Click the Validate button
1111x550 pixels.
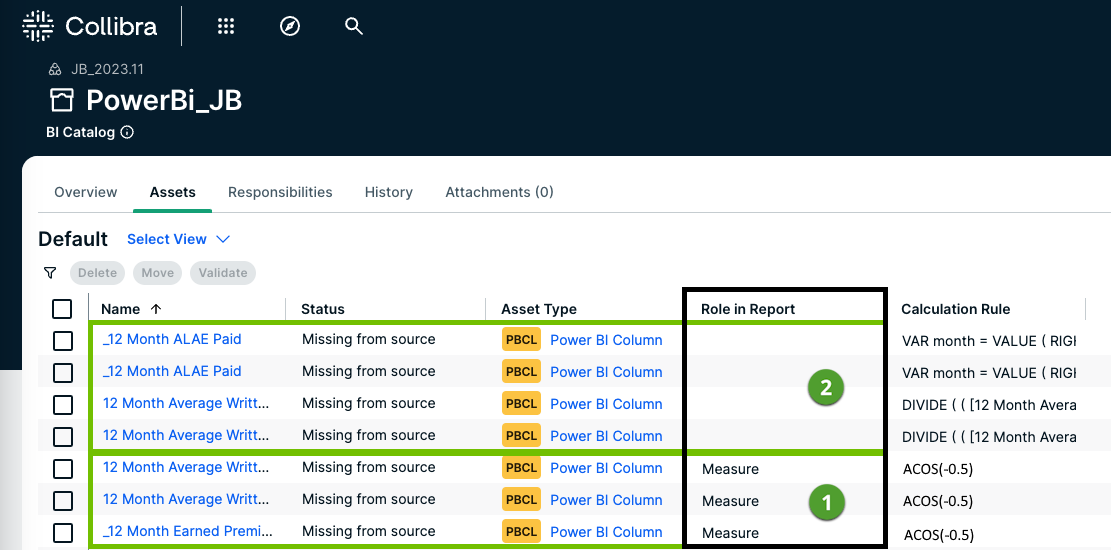[223, 272]
